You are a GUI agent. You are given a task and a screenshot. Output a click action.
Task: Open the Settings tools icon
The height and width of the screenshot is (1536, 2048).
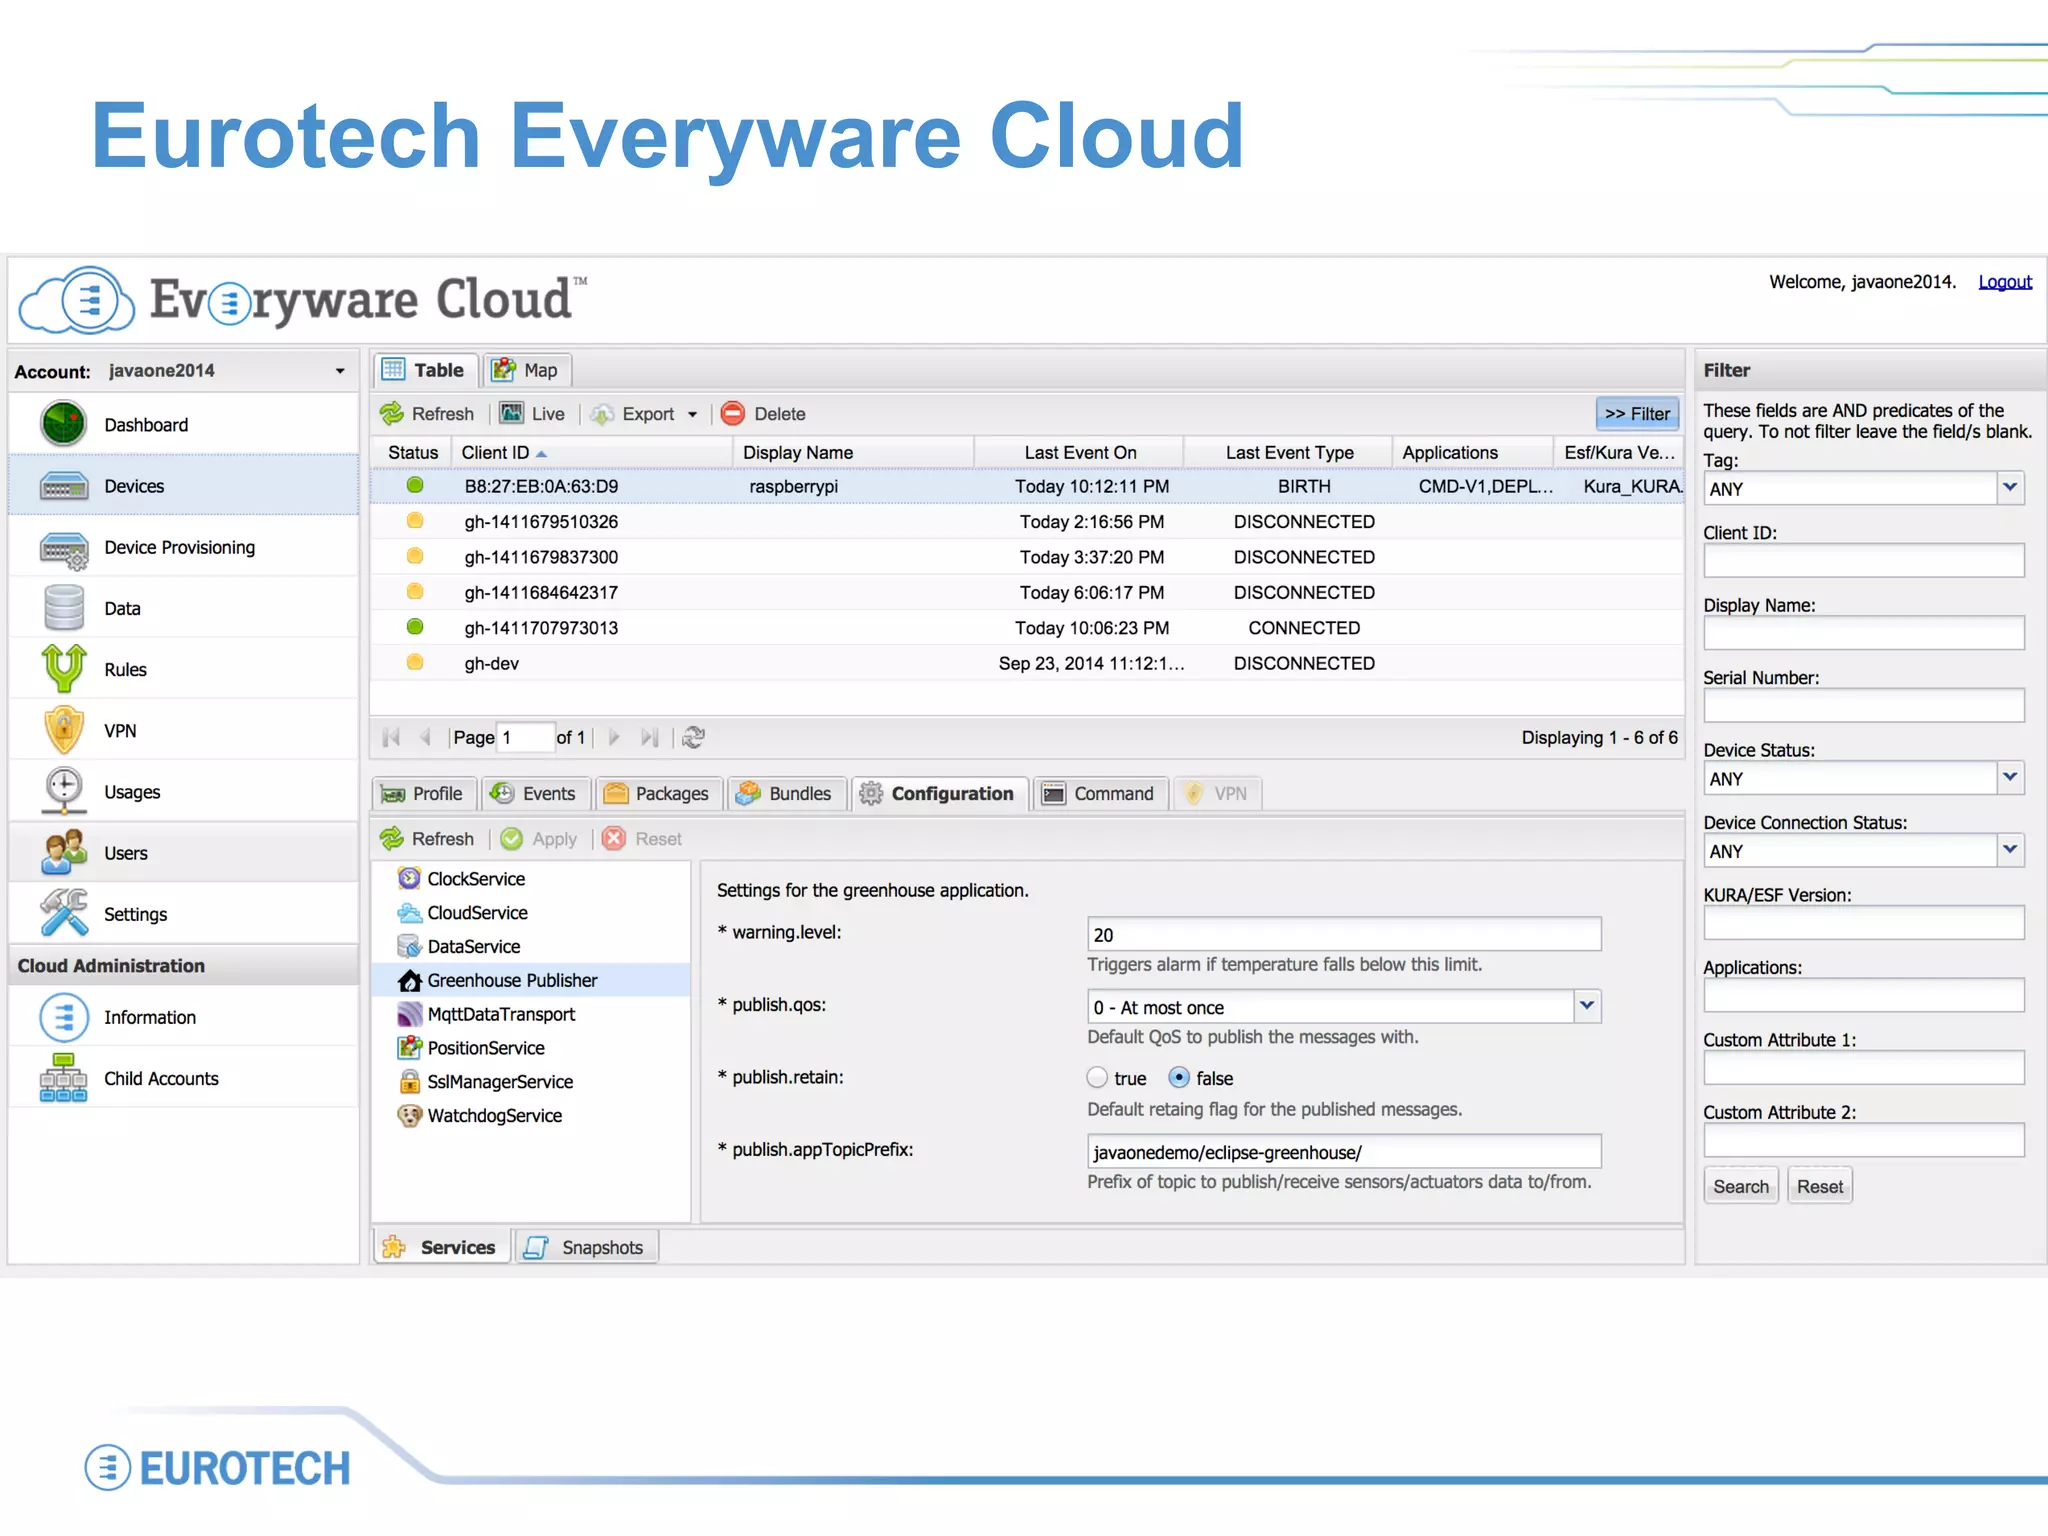pyautogui.click(x=63, y=914)
